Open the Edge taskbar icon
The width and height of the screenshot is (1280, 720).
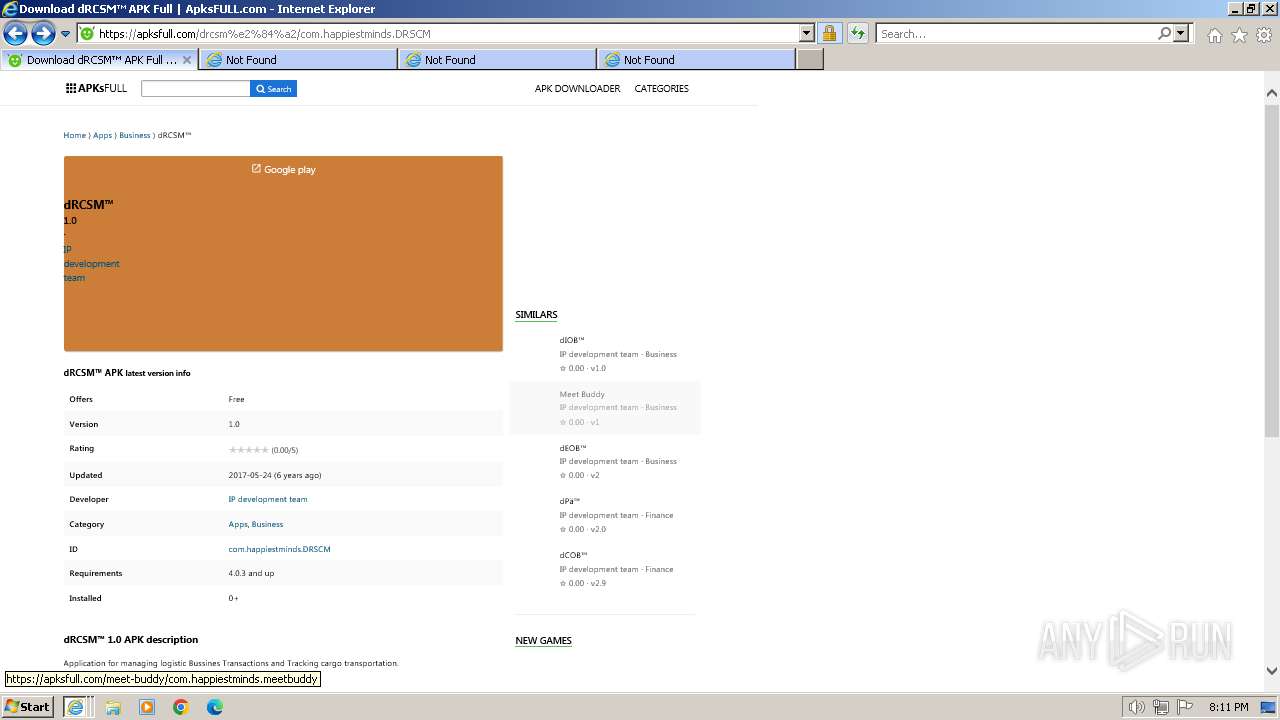click(215, 707)
